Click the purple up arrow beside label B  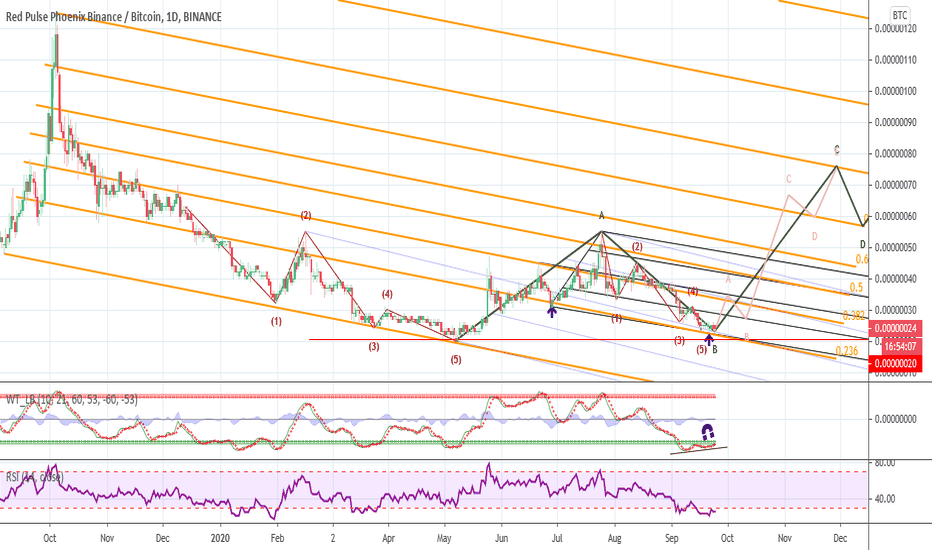(x=709, y=340)
